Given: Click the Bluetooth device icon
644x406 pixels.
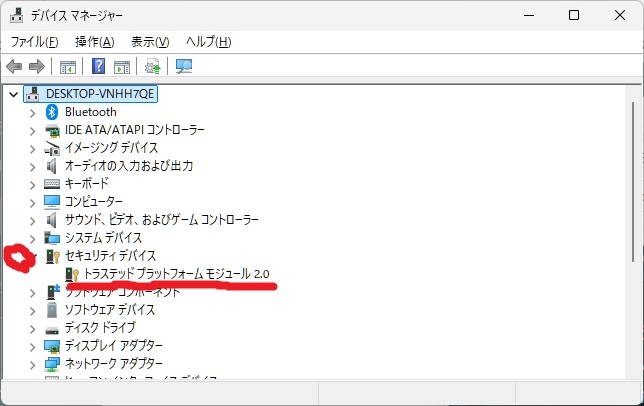Looking at the screenshot, I should [x=53, y=112].
